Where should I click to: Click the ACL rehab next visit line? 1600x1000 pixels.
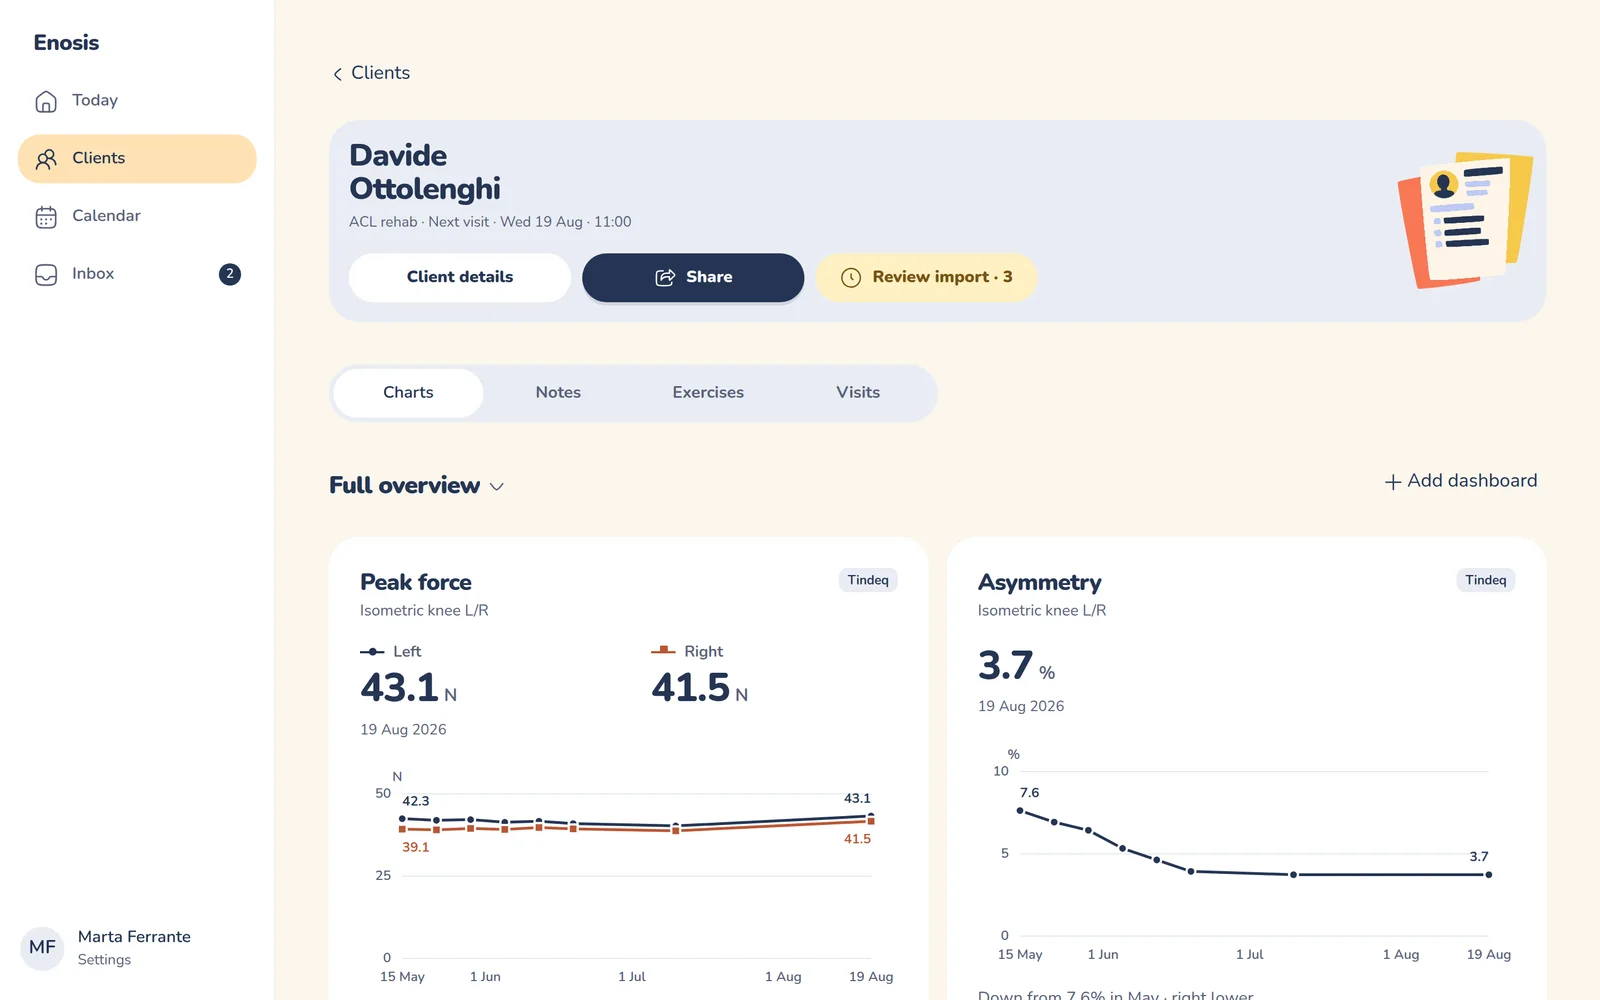pos(490,222)
